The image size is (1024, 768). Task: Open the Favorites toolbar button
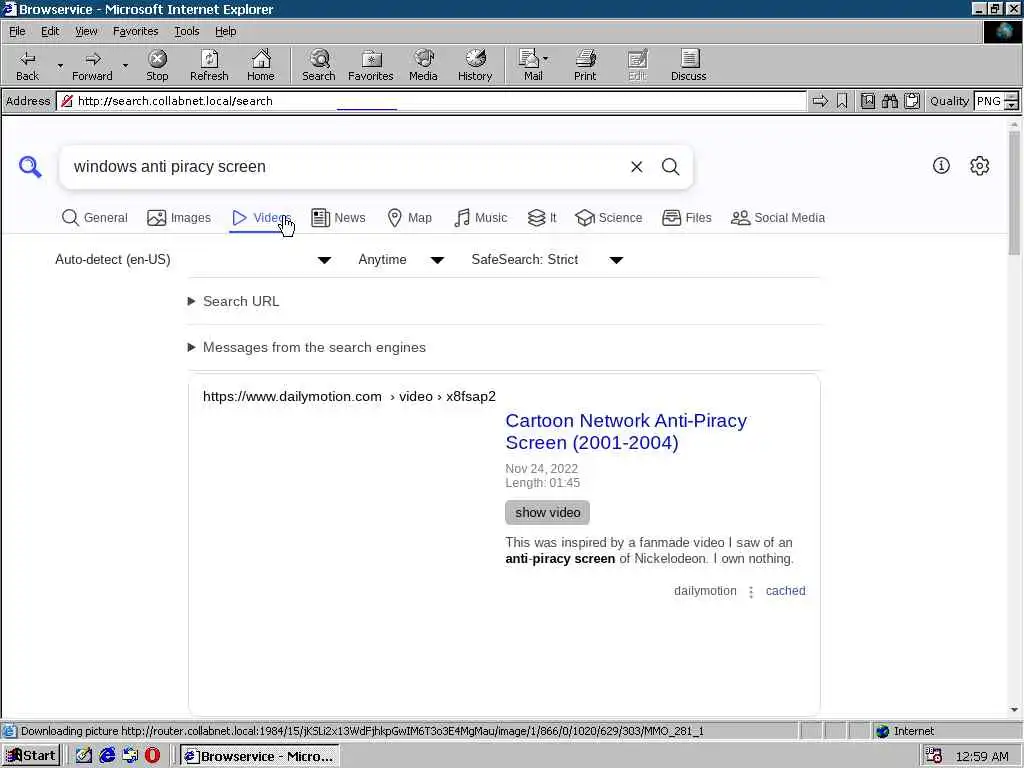[370, 65]
